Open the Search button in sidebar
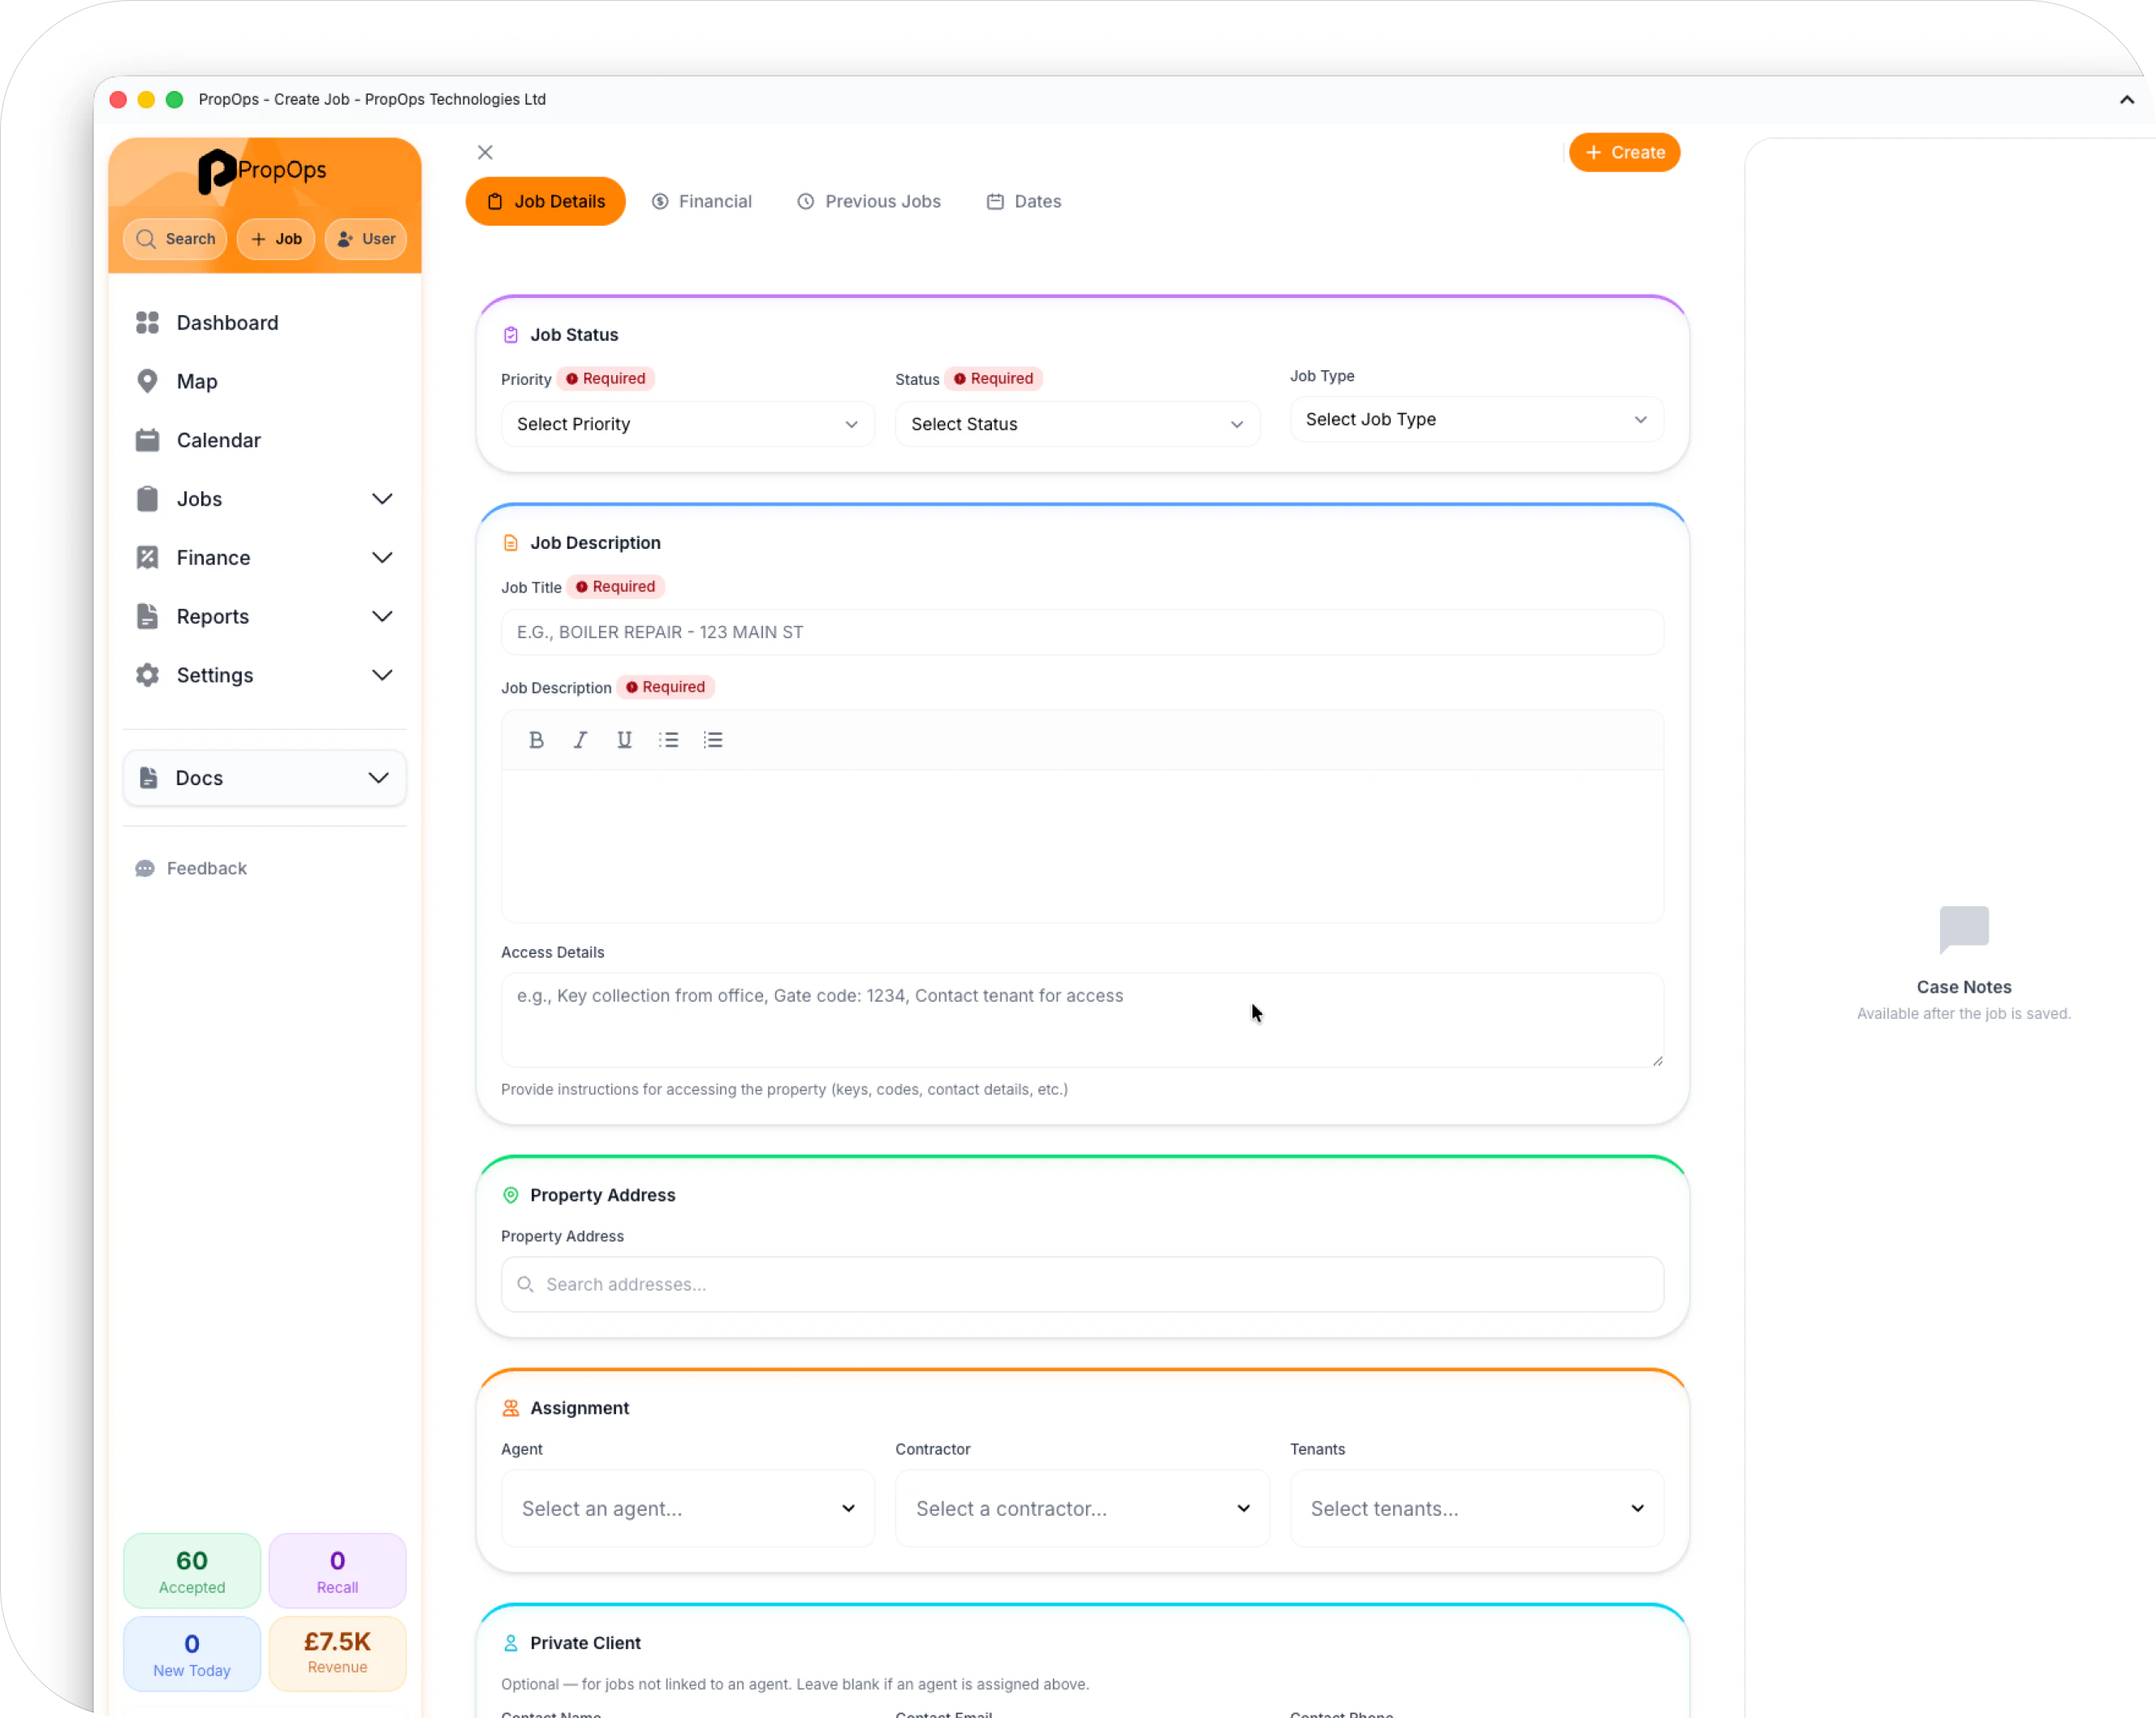2156x1718 pixels. click(176, 239)
